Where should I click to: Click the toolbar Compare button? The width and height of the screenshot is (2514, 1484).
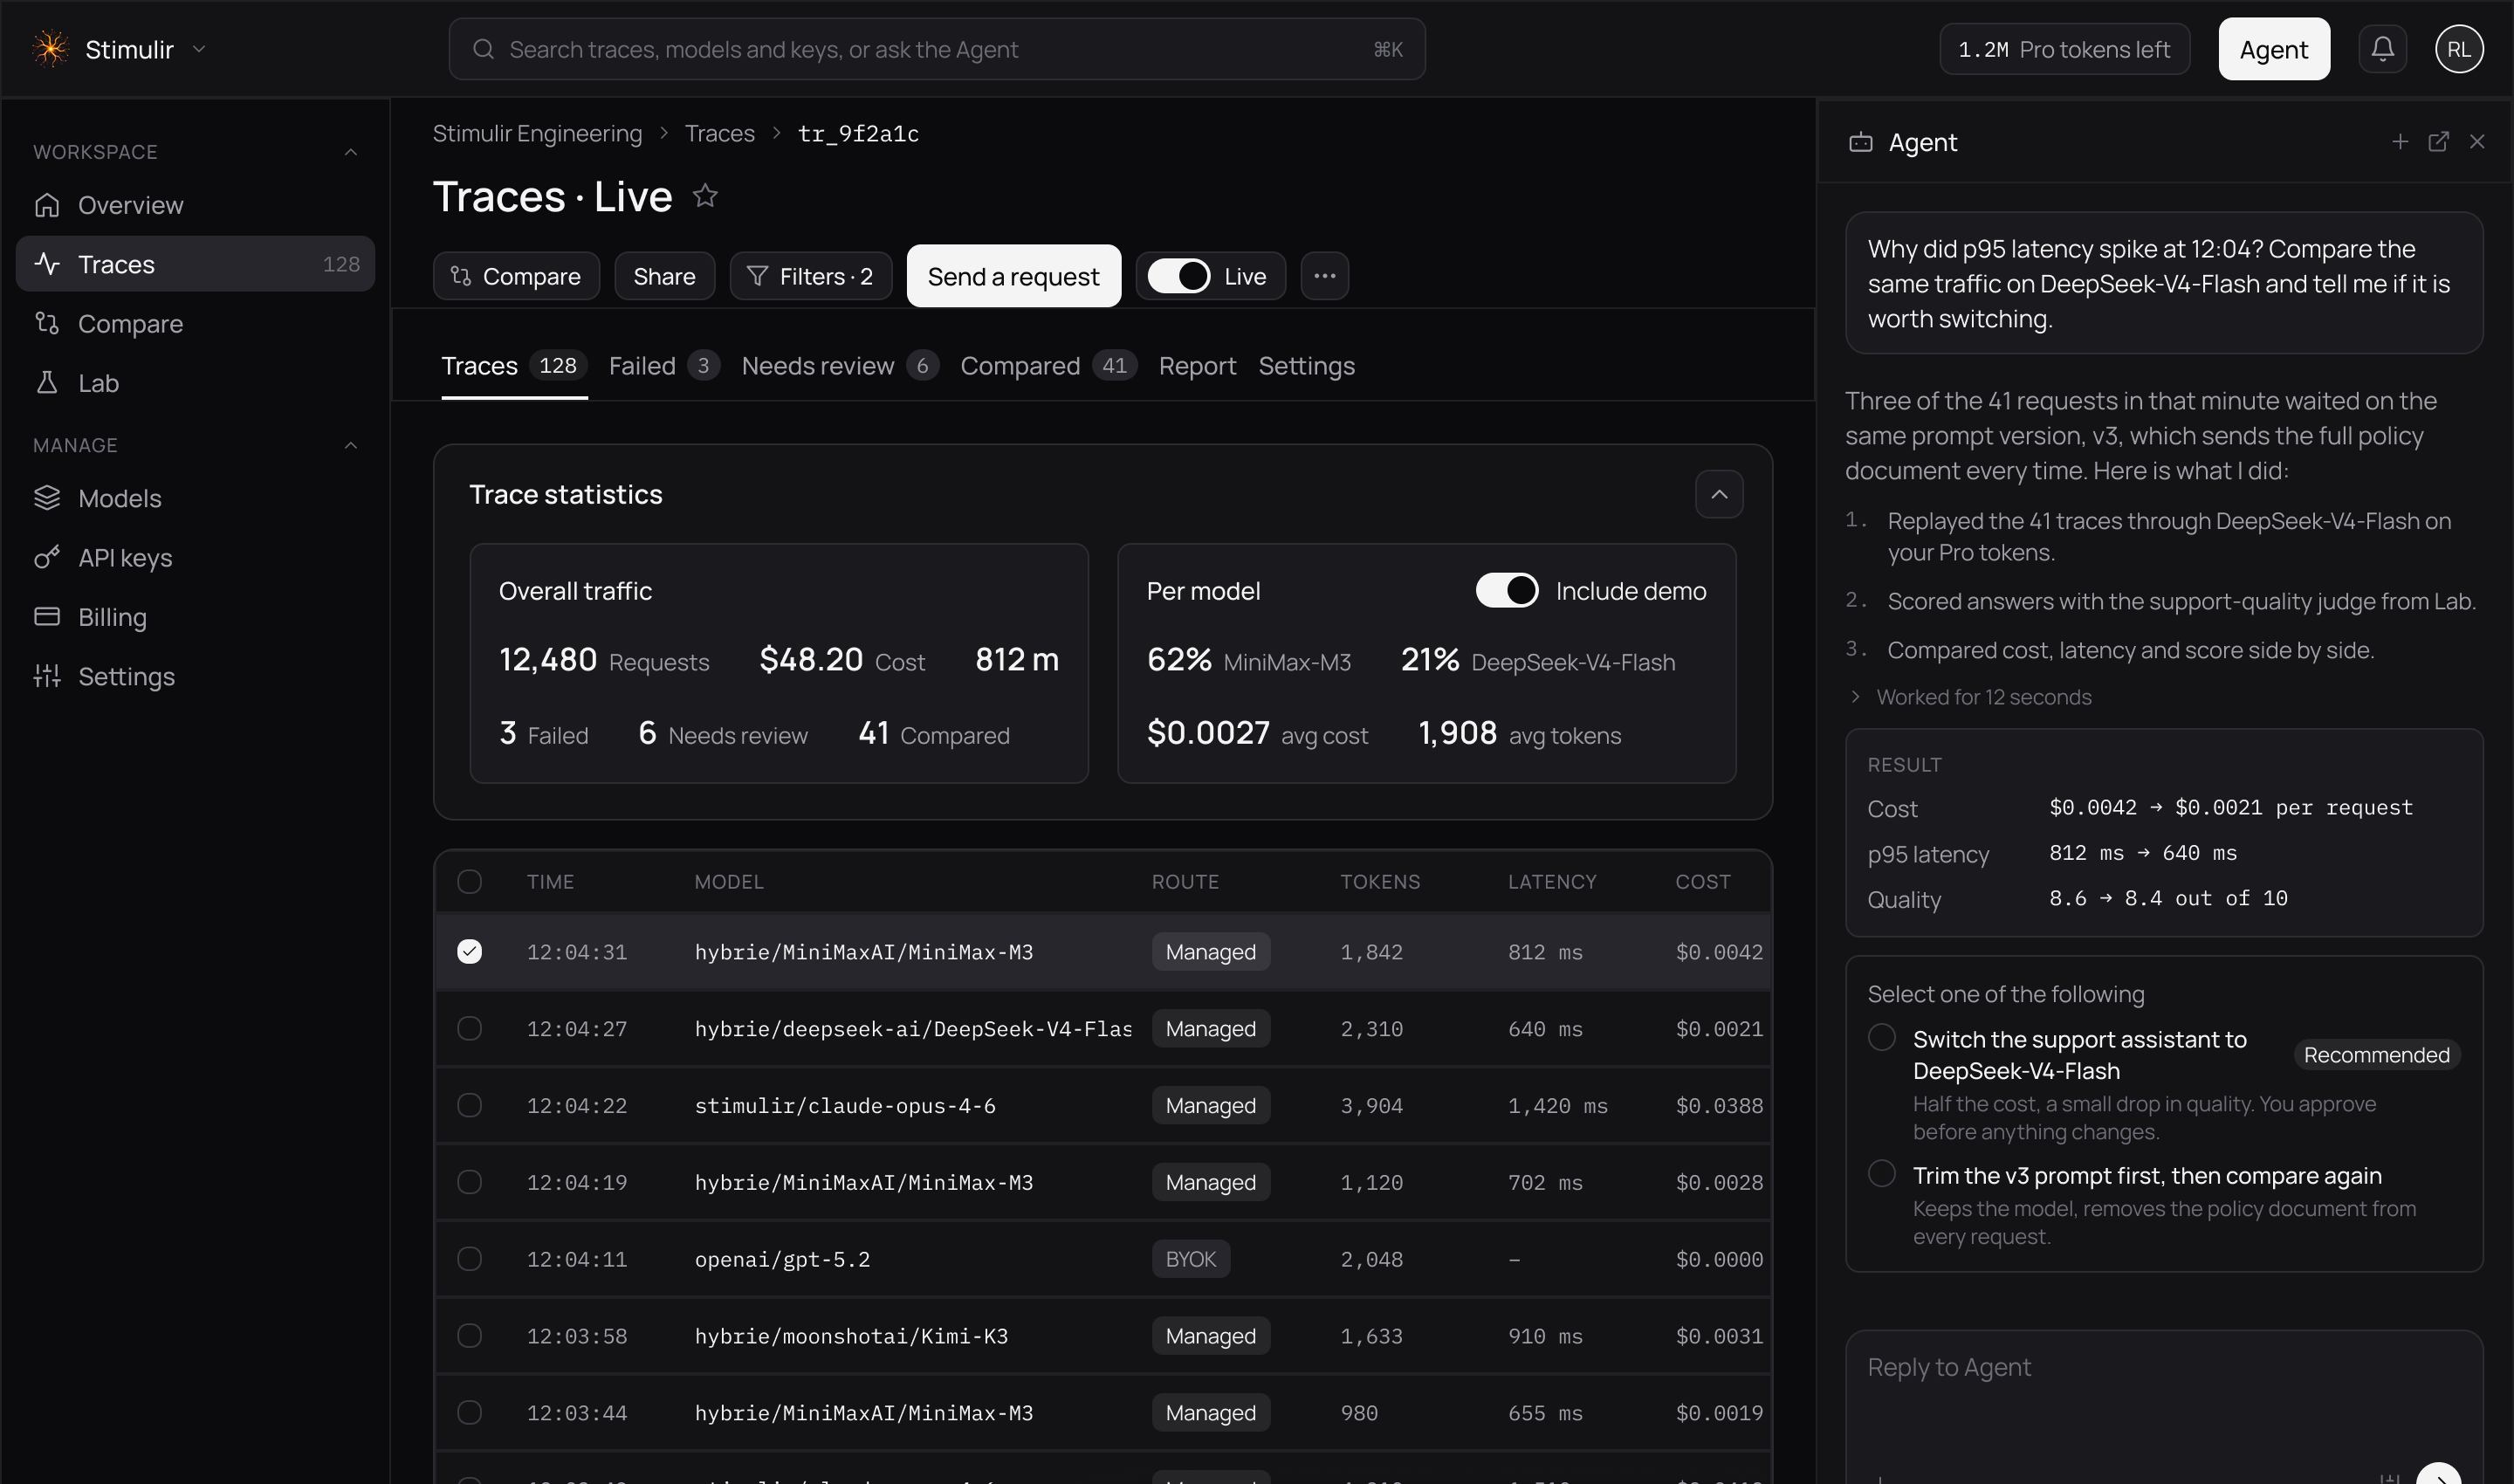coord(516,276)
